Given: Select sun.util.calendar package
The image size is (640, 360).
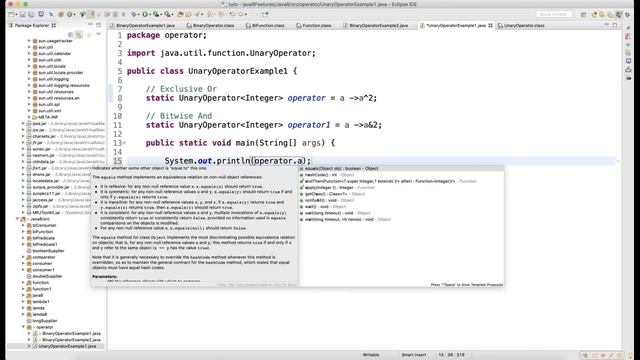Looking at the screenshot, I should coord(51,53).
